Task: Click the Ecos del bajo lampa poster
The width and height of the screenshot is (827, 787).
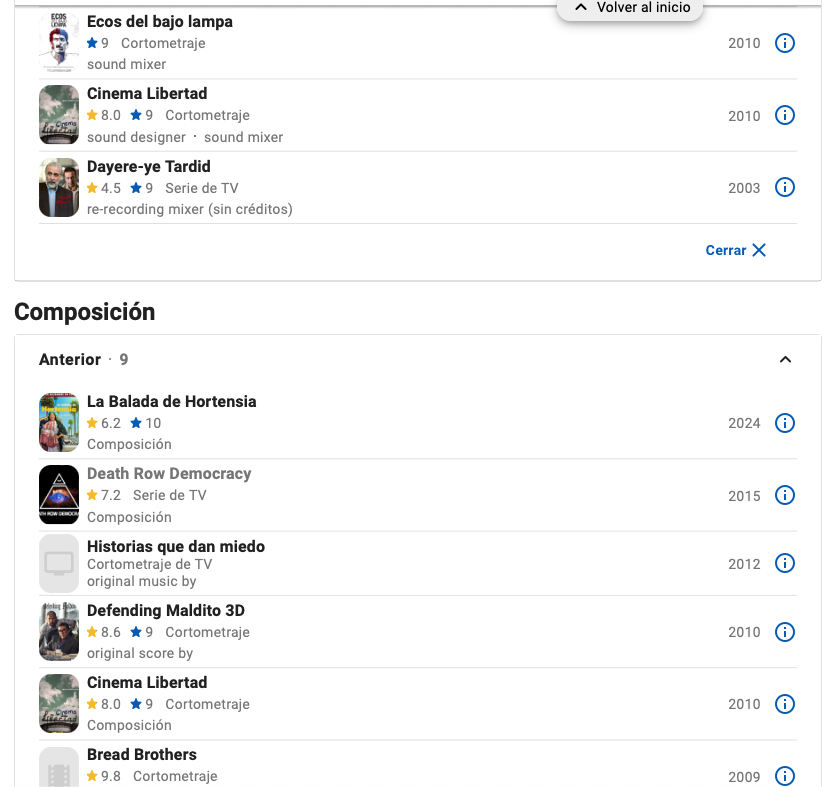Action: point(59,43)
